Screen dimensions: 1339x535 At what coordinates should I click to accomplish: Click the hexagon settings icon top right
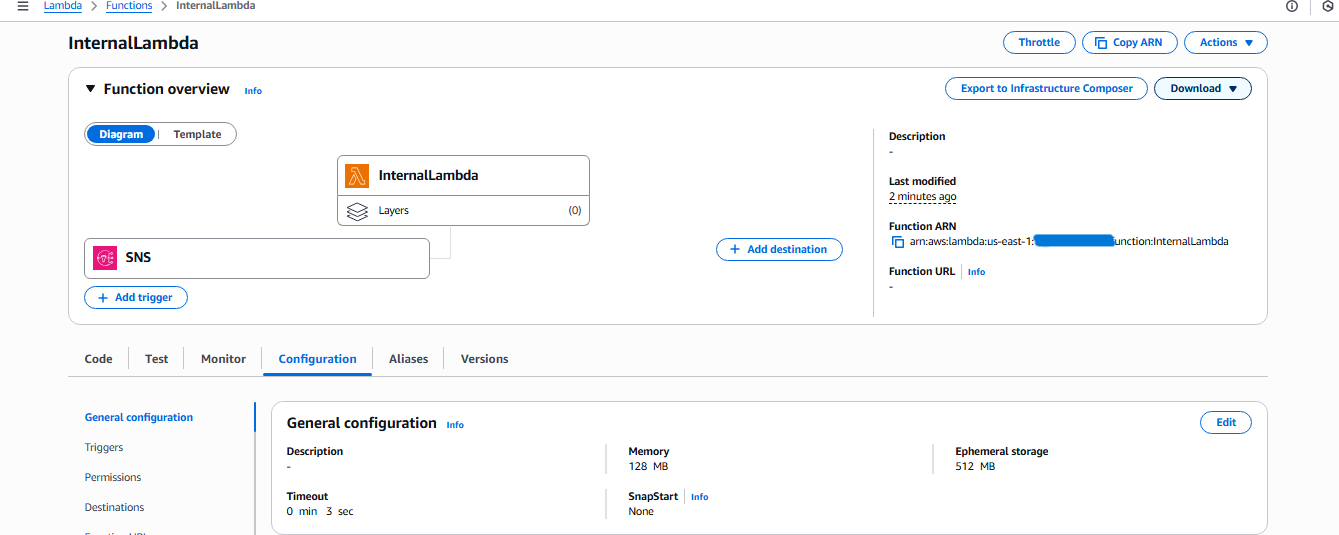[x=1328, y=6]
